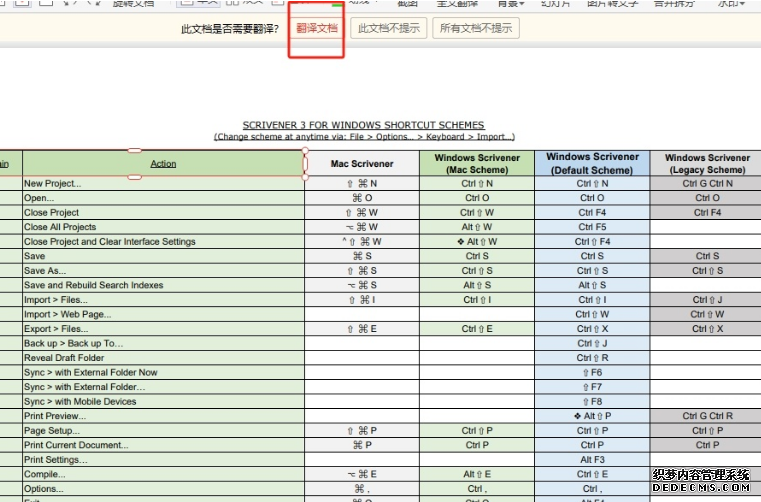Click 'Save and Rebuild Search Indexes' cell
Viewport: 761px width, 502px height.
coord(163,285)
